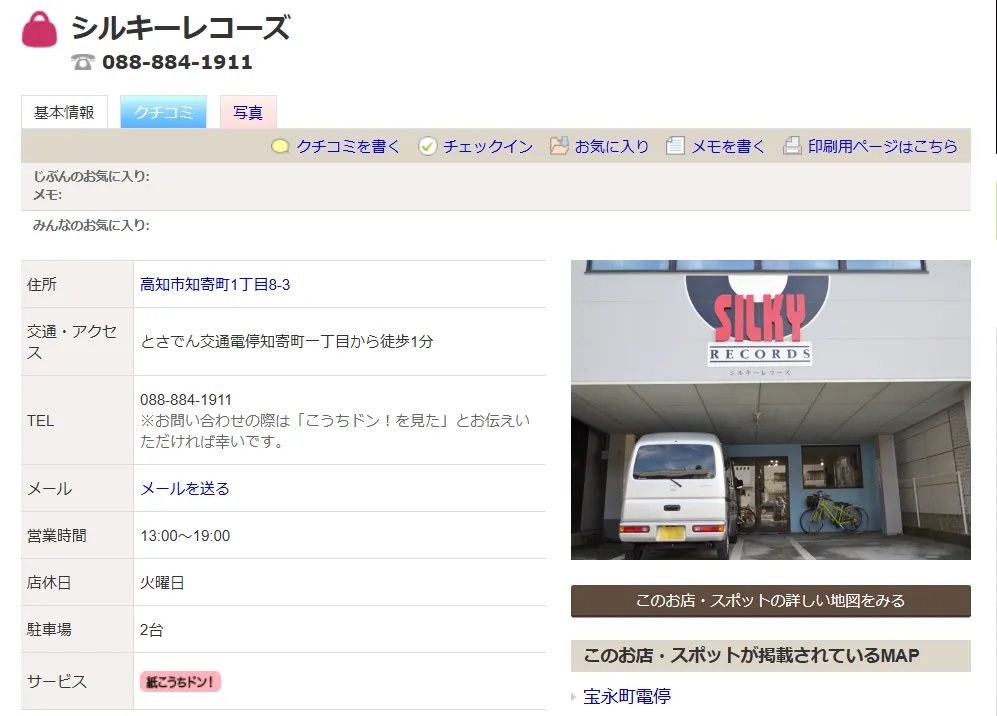The width and height of the screenshot is (997, 716).
Task: Click the pink shopping bag icon
Action: (x=40, y=29)
